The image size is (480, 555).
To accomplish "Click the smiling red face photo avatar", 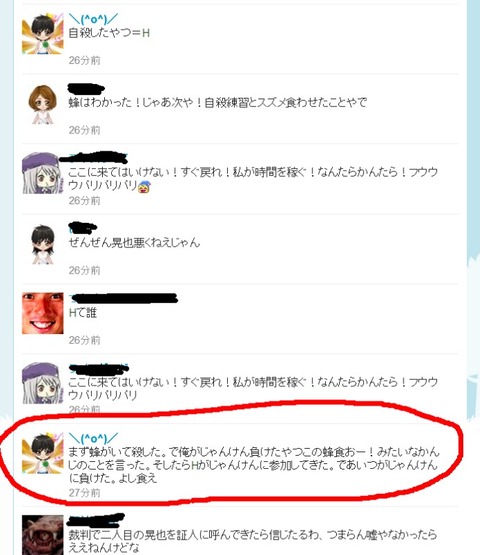I will 42,313.
